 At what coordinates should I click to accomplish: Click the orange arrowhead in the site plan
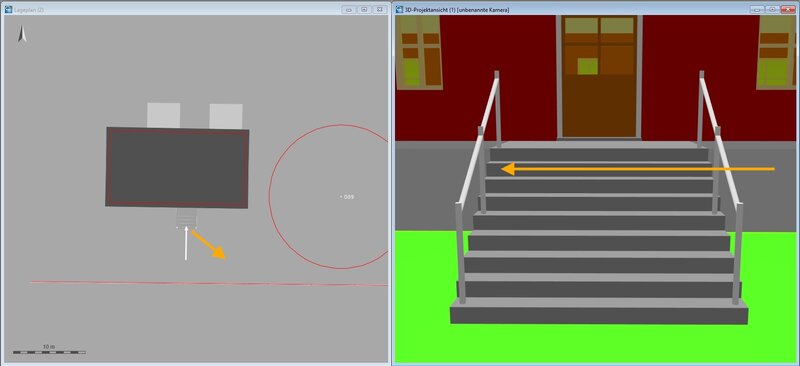(x=219, y=253)
